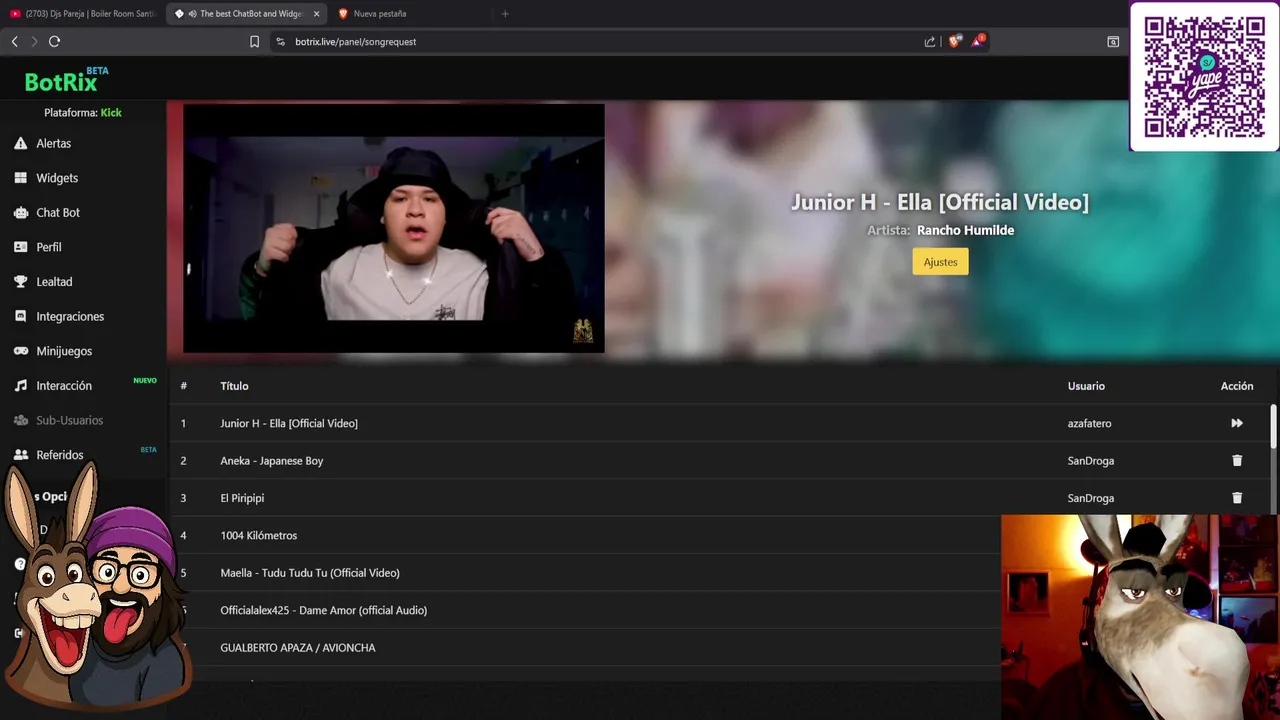Click the username azafatero
Viewport: 1280px width, 720px height.
click(x=1089, y=423)
